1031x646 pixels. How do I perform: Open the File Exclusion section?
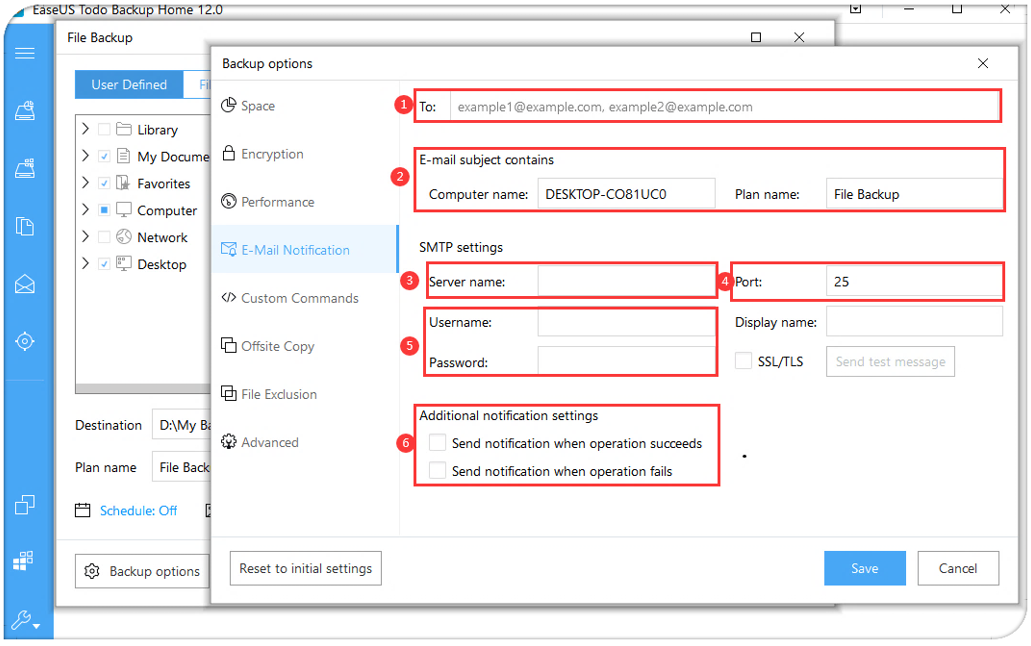[x=305, y=393]
